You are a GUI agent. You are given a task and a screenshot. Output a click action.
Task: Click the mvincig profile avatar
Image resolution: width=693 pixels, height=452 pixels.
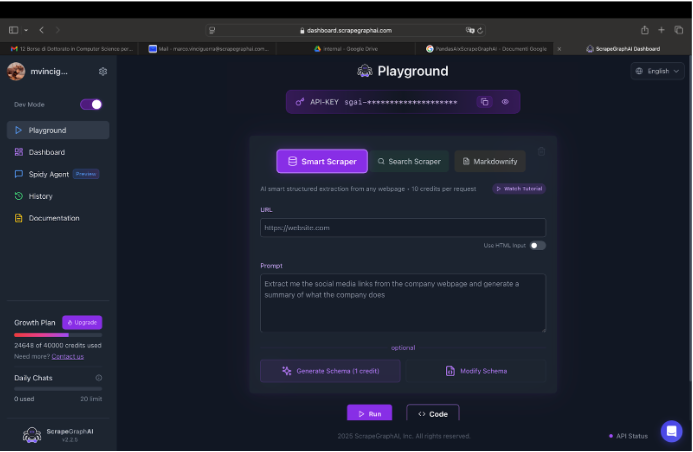pos(16,71)
